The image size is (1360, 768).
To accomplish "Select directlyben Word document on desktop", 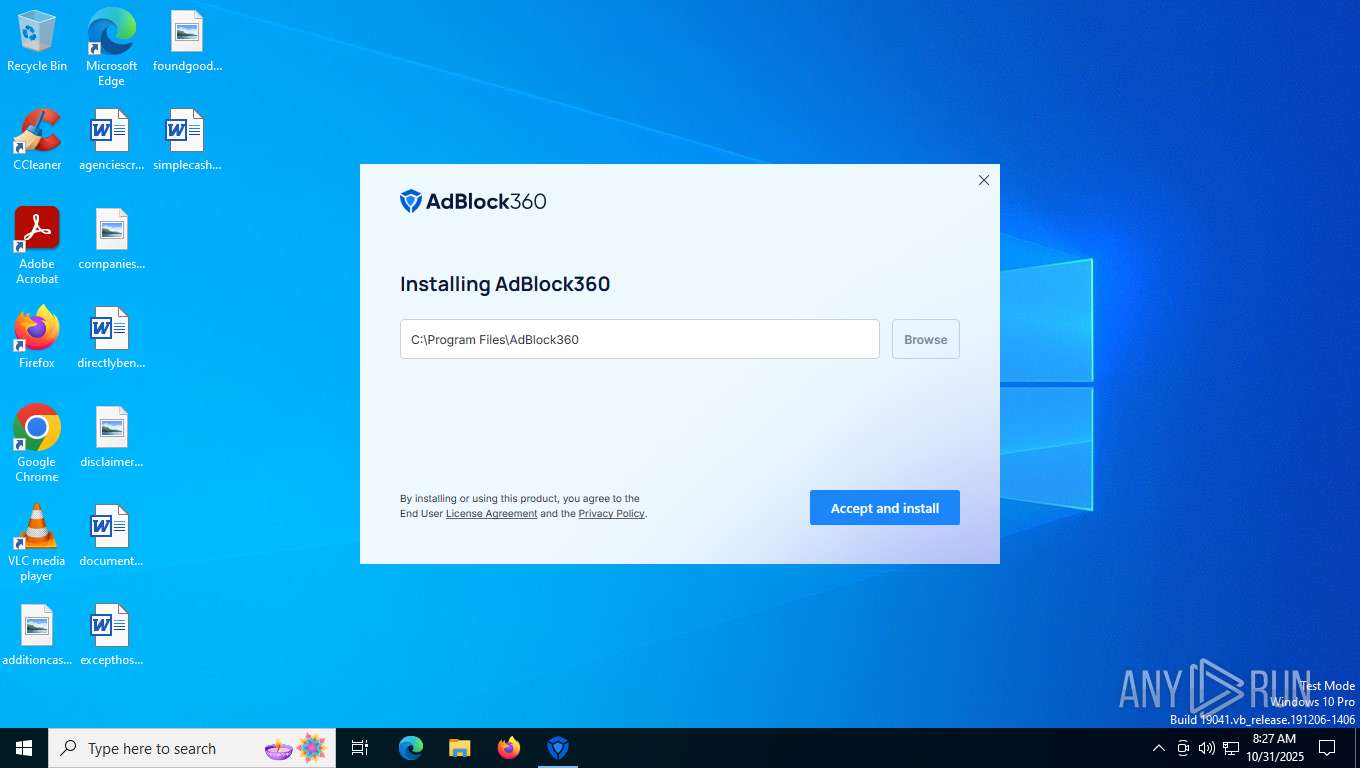I will coord(111,338).
